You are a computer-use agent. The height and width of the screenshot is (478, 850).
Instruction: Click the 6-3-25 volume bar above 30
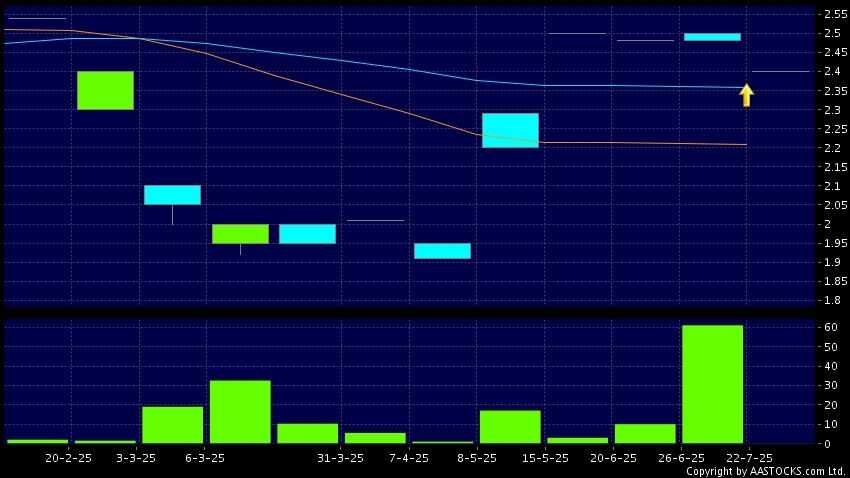coord(240,412)
